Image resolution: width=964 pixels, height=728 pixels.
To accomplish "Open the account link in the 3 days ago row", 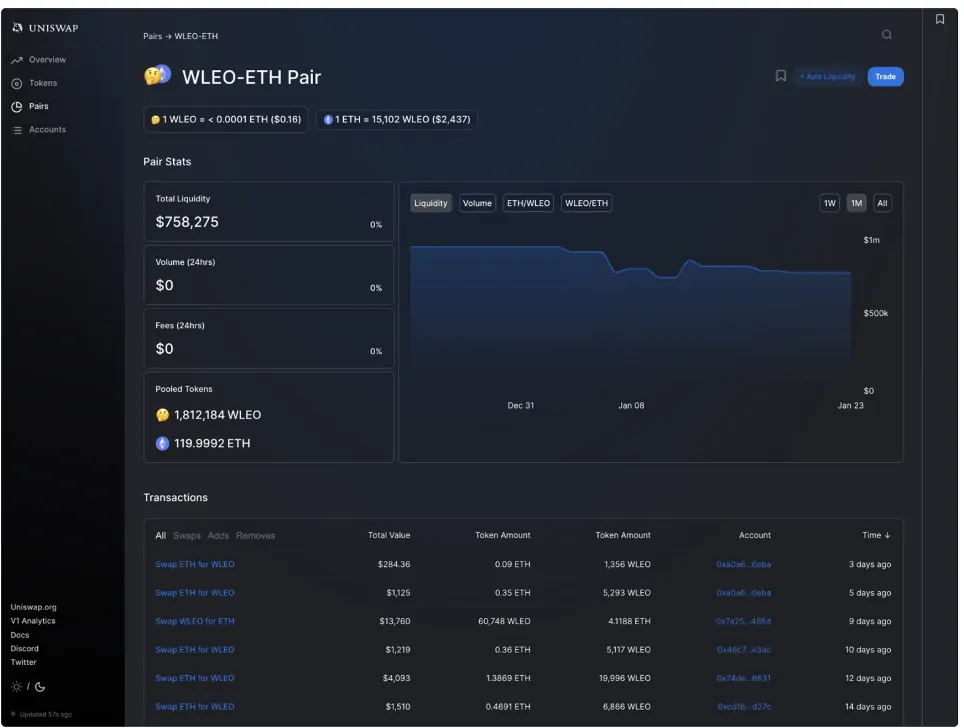I will pyautogui.click(x=743, y=564).
